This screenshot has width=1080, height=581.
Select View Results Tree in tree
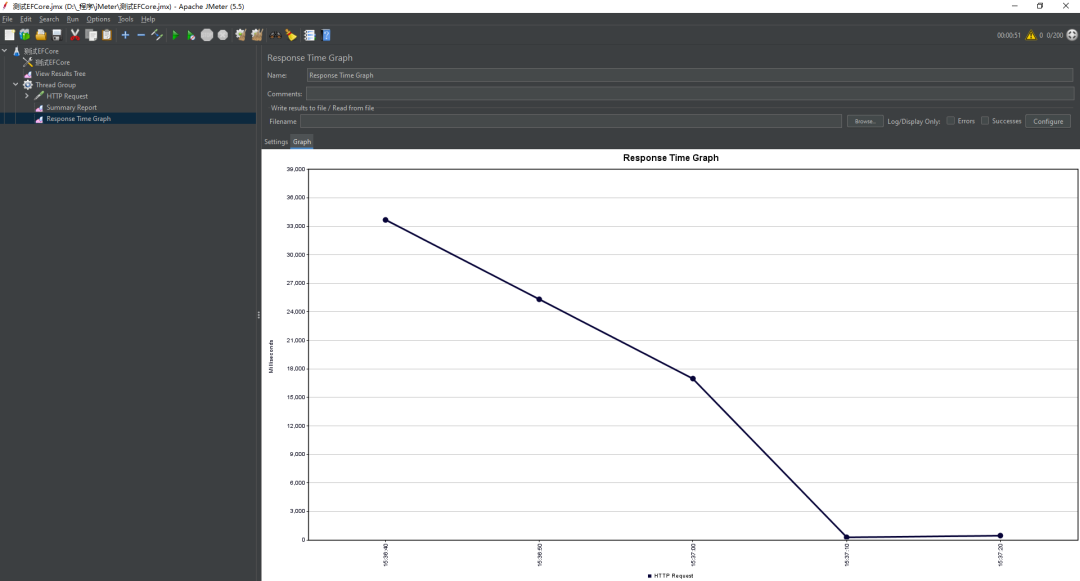pyautogui.click(x=61, y=74)
